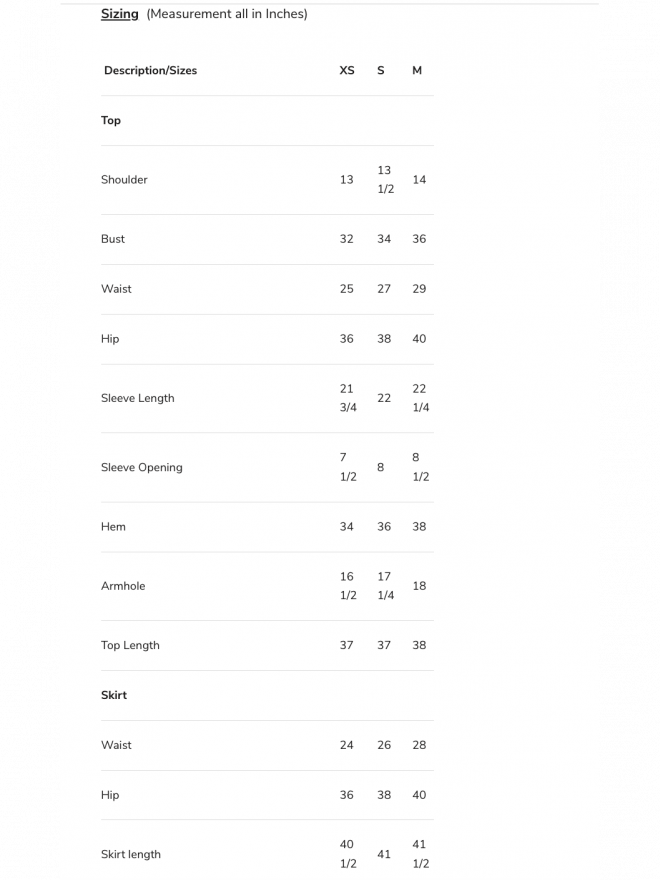Select the S column header
Viewport: 660px width, 880px height.
coord(381,71)
